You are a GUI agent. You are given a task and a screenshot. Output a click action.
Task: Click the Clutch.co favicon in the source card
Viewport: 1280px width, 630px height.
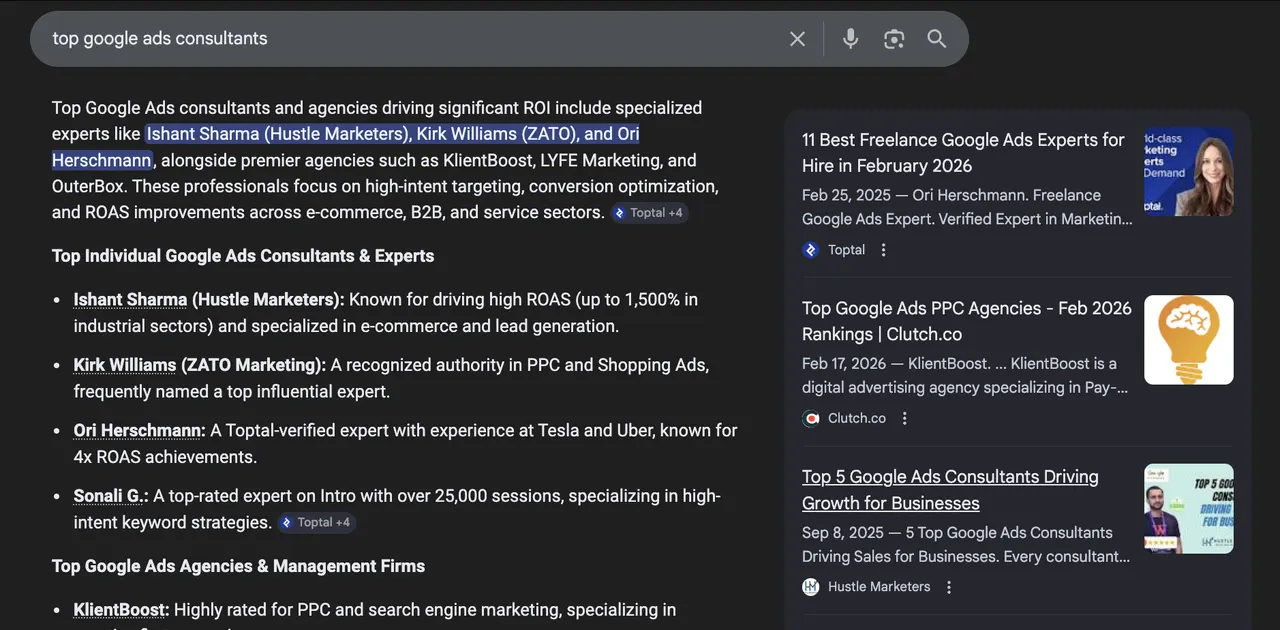pos(811,418)
